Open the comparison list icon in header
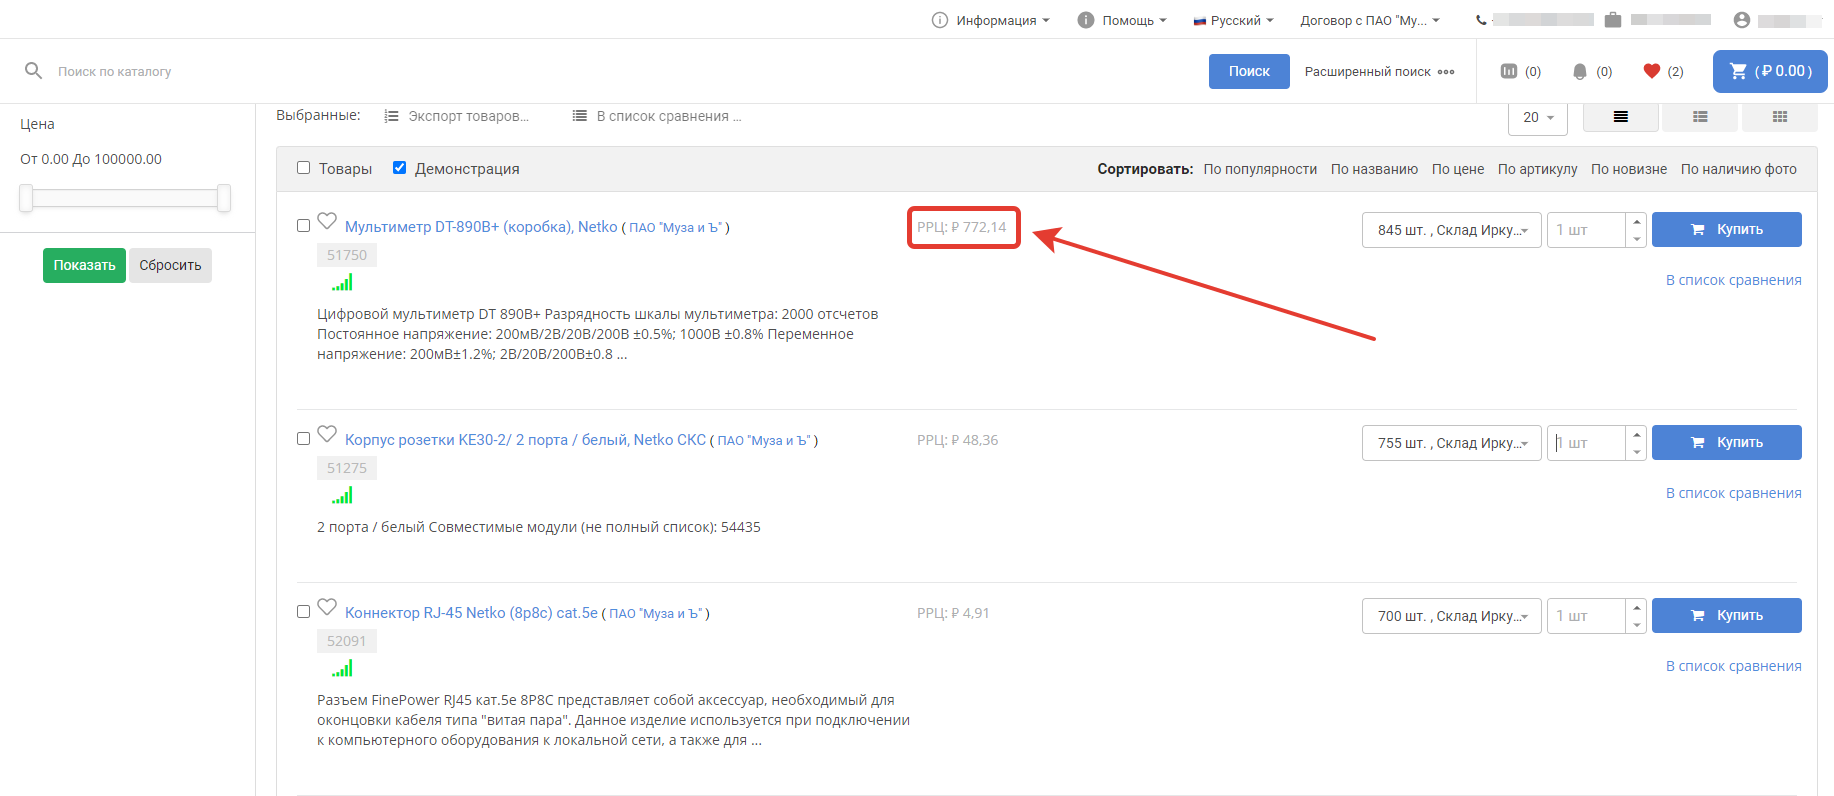 [x=1509, y=71]
